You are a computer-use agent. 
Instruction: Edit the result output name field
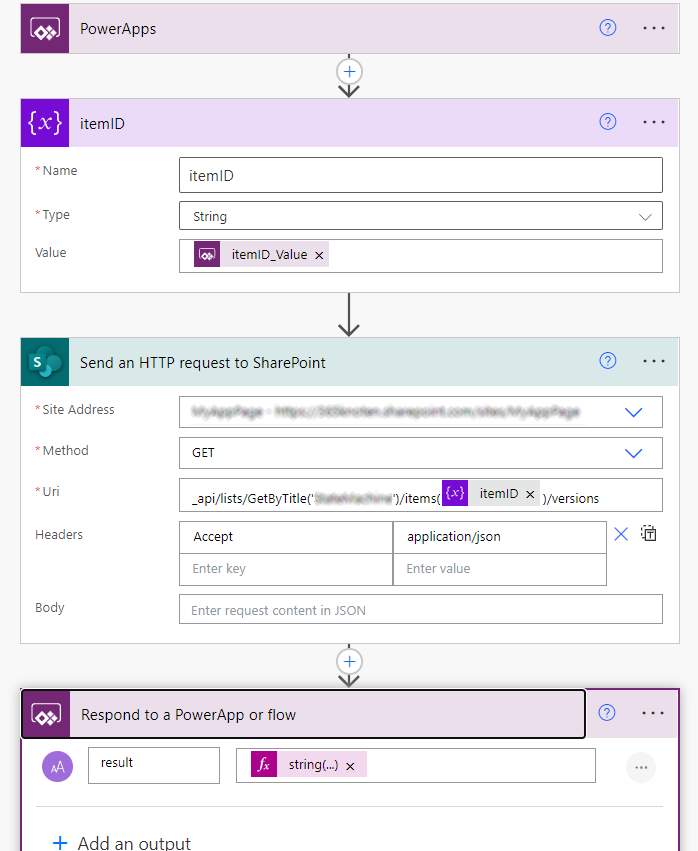154,765
